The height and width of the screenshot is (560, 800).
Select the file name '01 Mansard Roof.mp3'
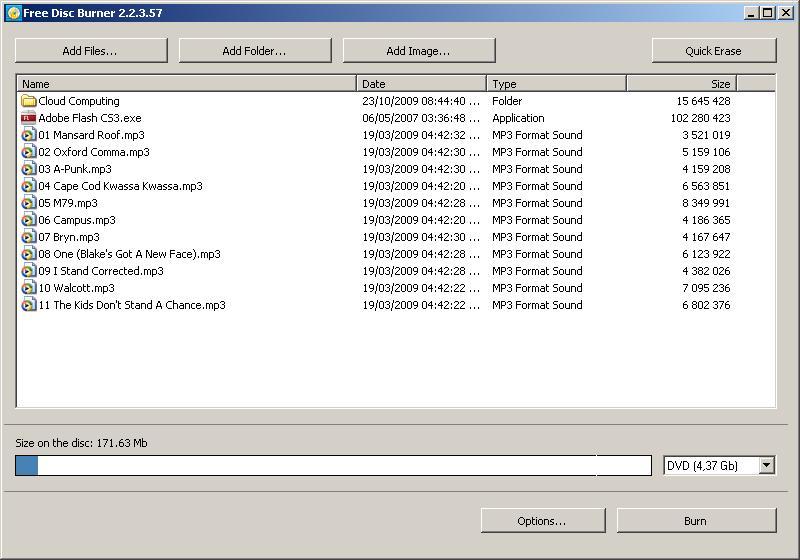pyautogui.click(x=91, y=135)
